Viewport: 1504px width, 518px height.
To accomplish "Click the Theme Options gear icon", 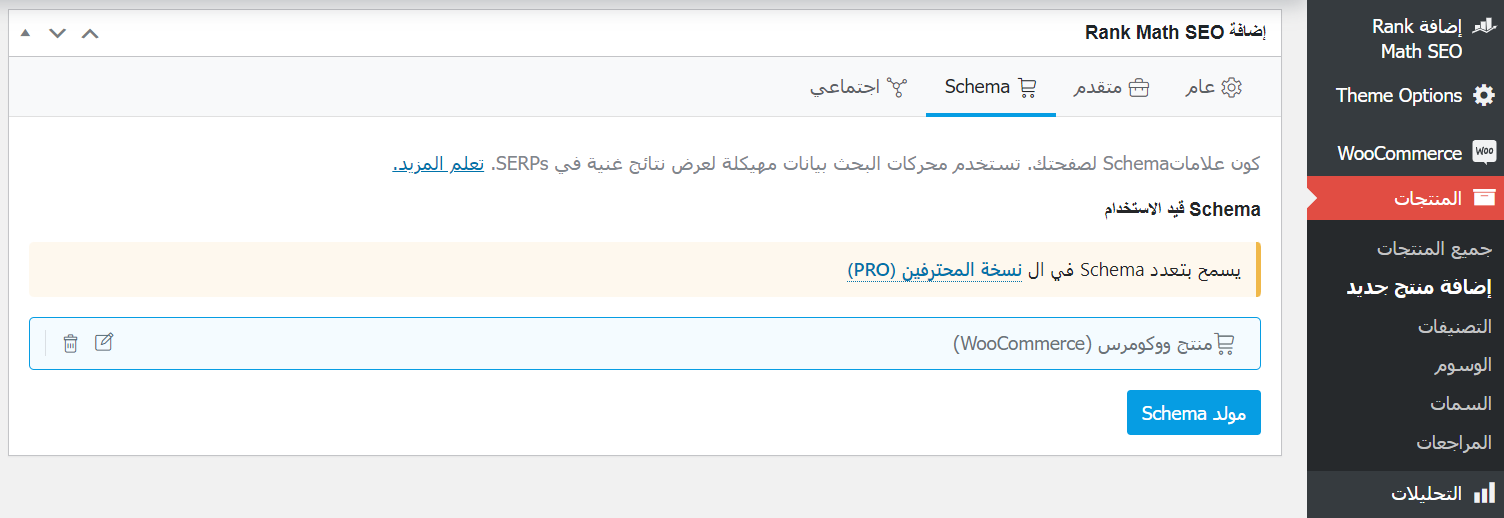I will 1484,96.
